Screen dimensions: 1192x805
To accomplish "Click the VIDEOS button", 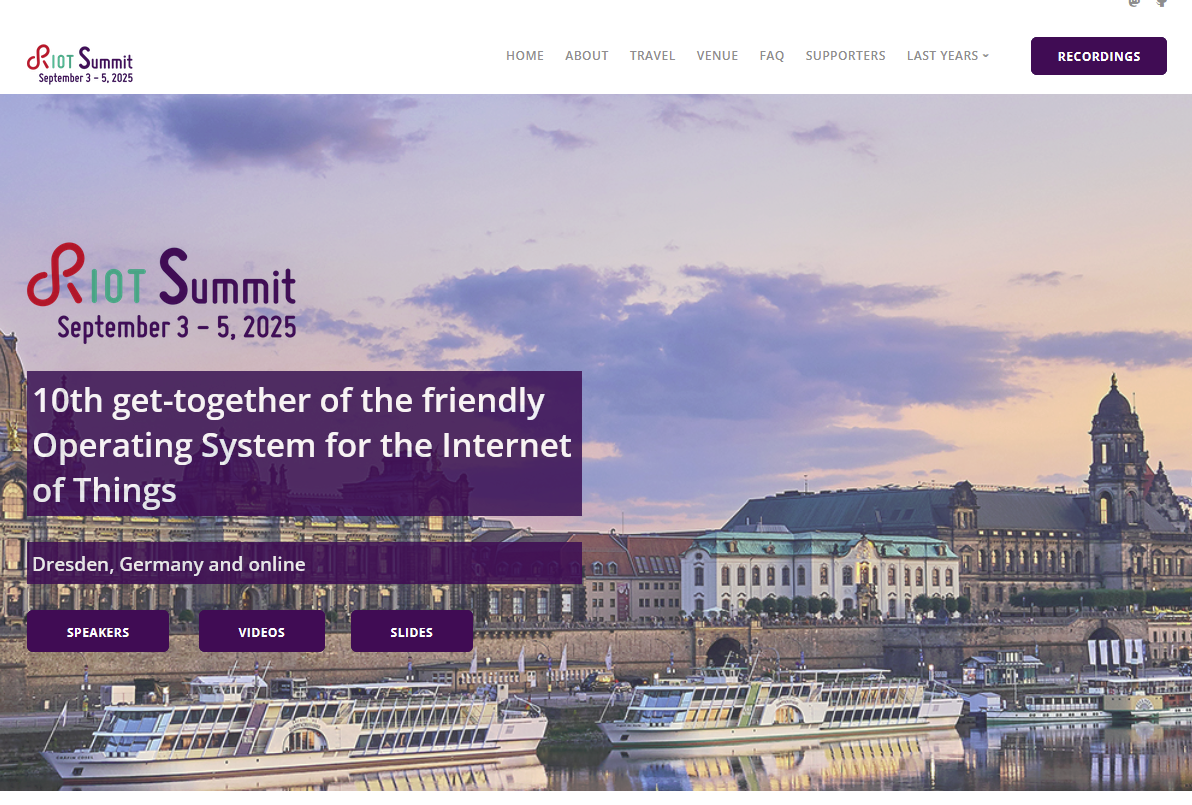I will tap(262, 632).
